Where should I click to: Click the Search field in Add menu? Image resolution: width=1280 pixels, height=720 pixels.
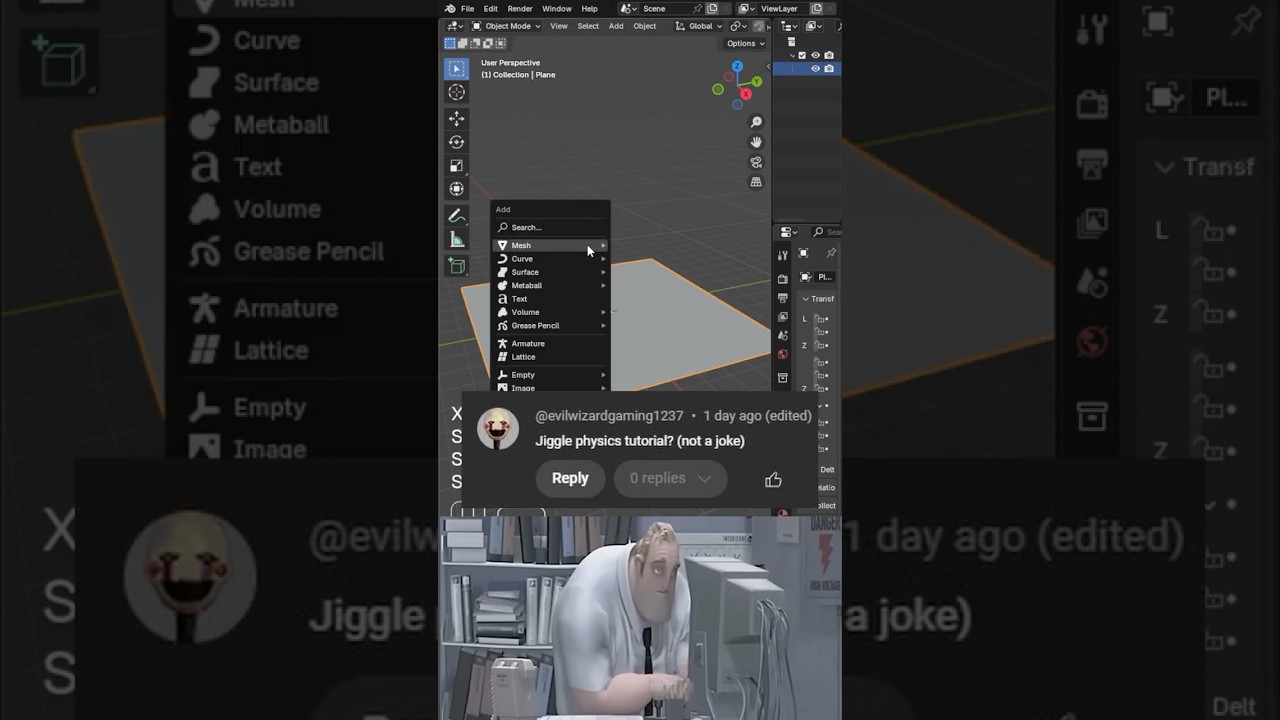click(551, 227)
